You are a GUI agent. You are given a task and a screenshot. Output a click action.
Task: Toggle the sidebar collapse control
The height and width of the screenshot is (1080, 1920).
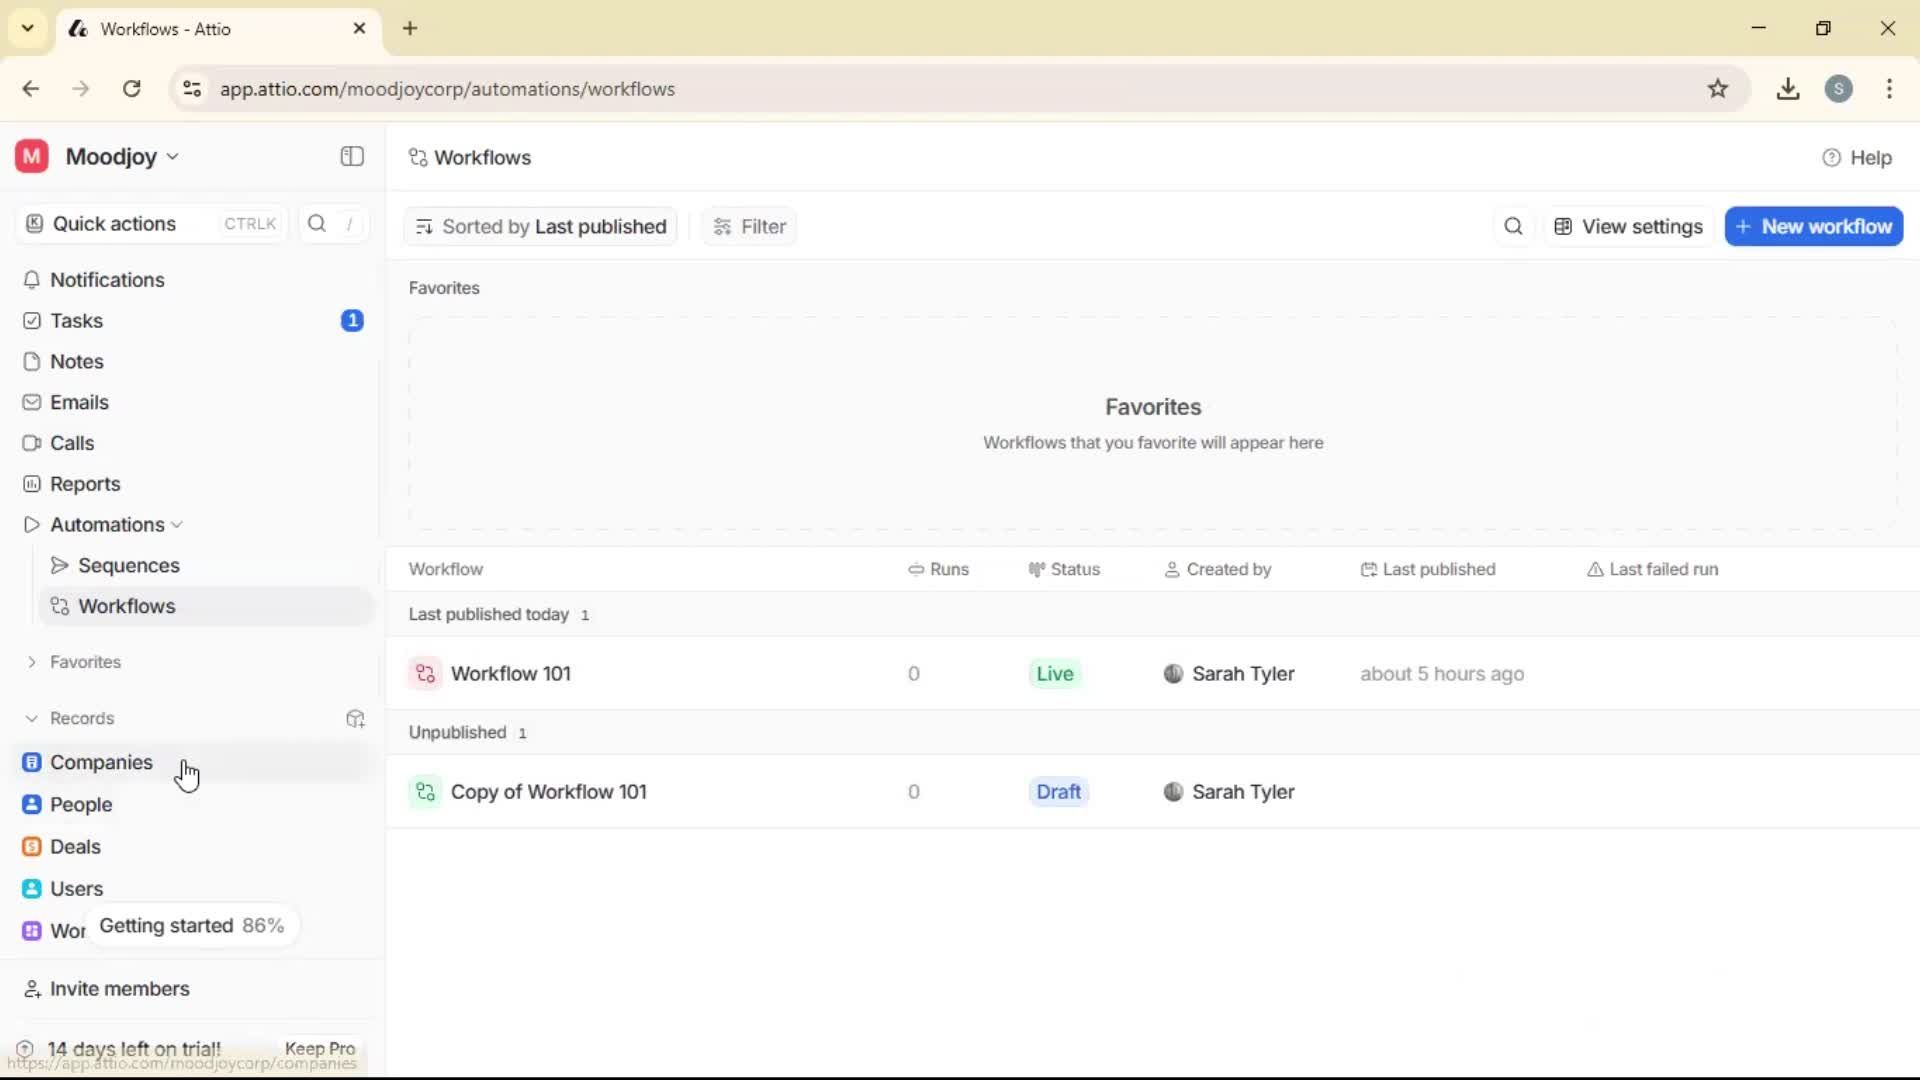pos(351,156)
